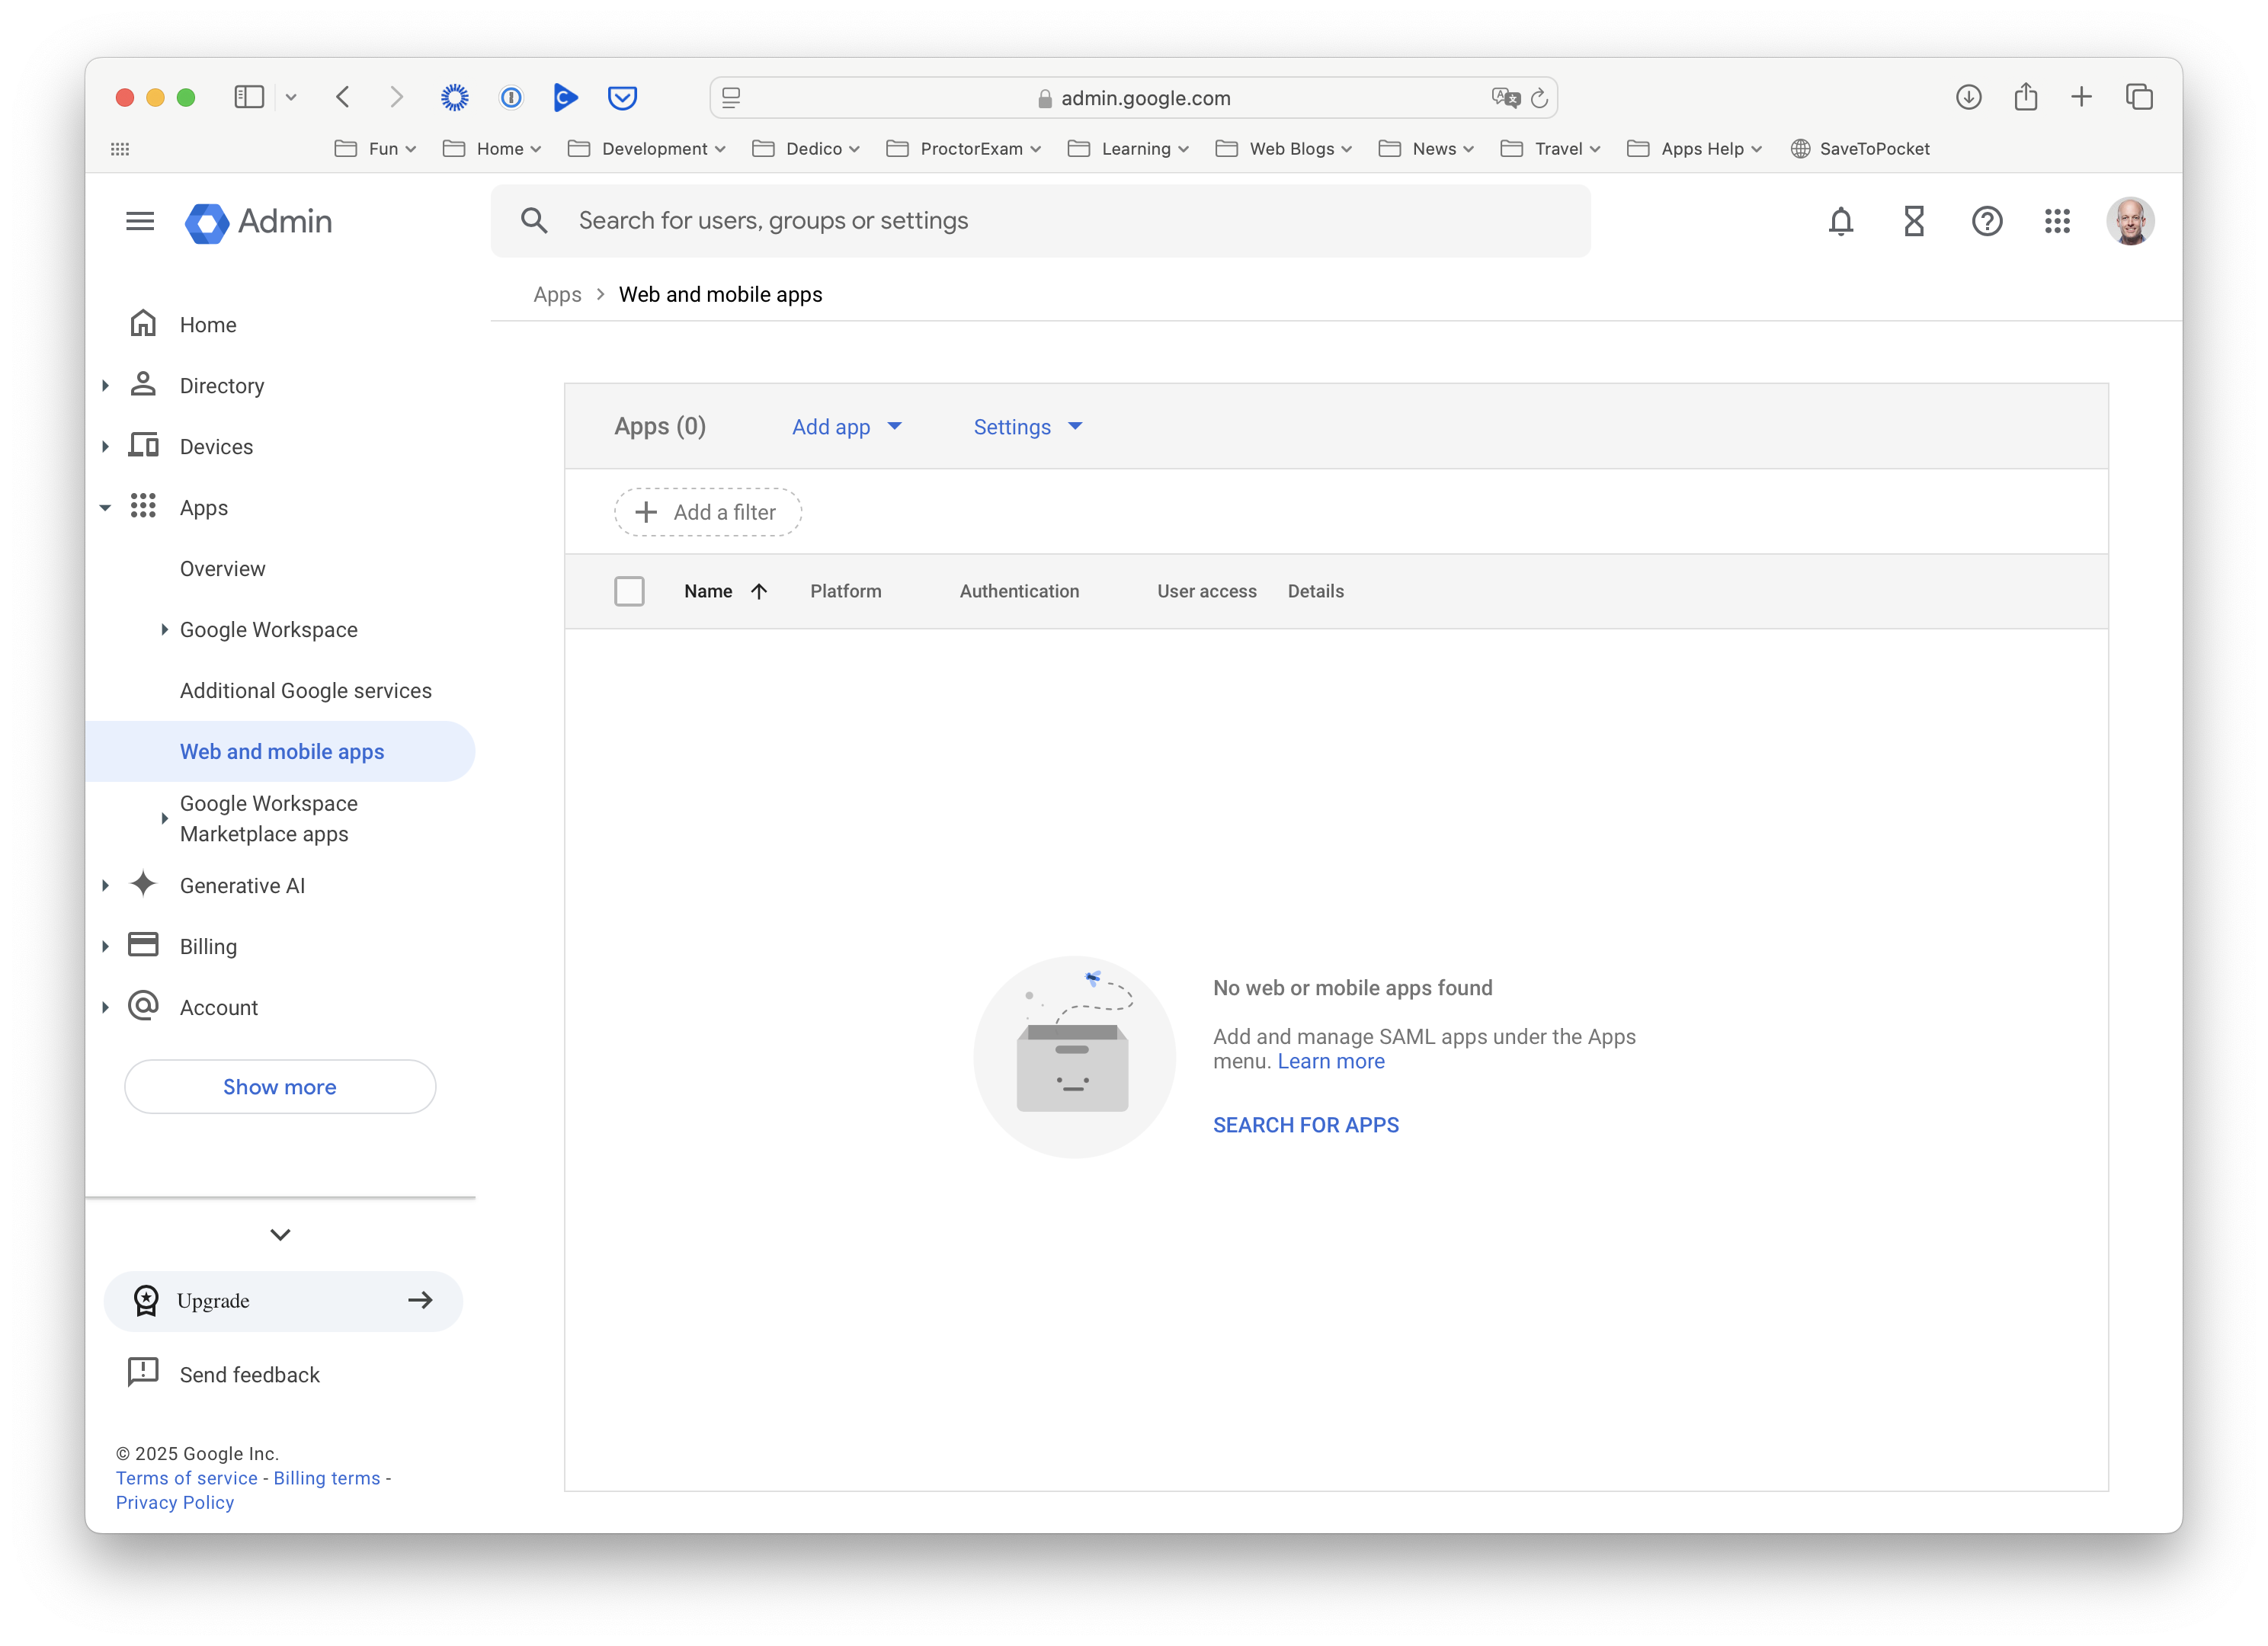Click the Send feedback icon
2268x1646 pixels.
click(143, 1372)
